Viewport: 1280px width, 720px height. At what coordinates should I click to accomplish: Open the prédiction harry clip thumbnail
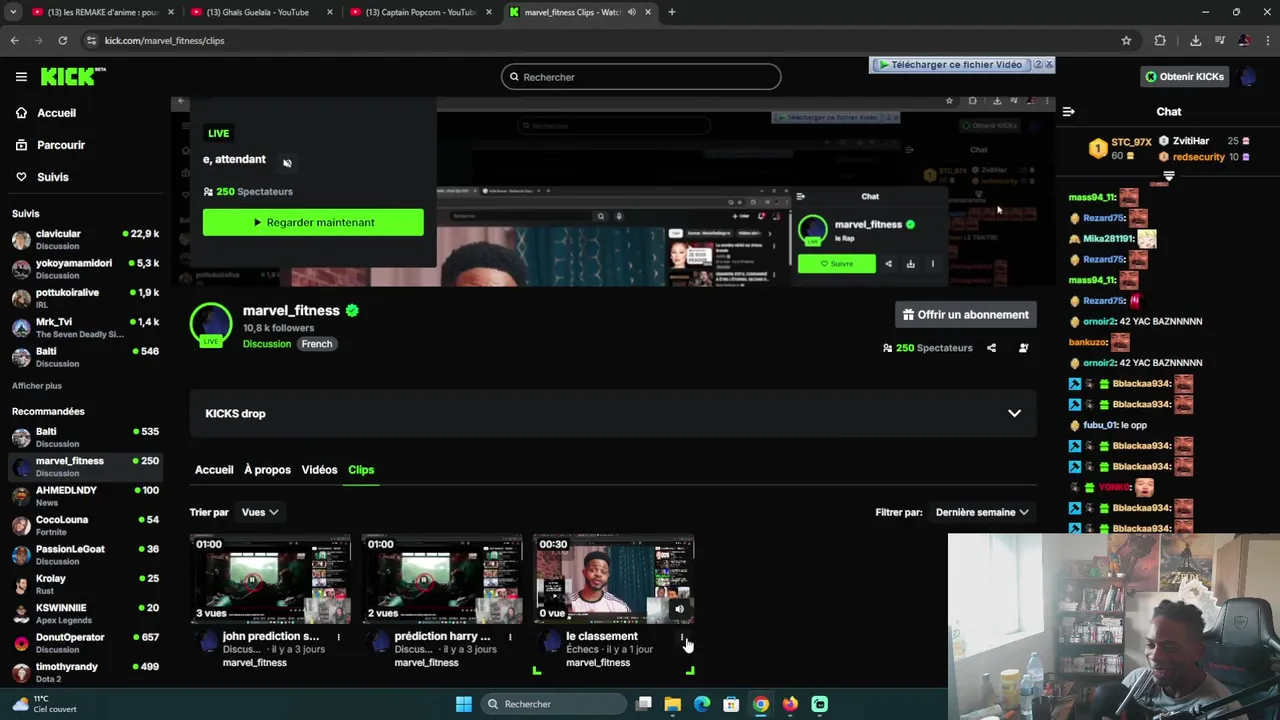(x=442, y=579)
